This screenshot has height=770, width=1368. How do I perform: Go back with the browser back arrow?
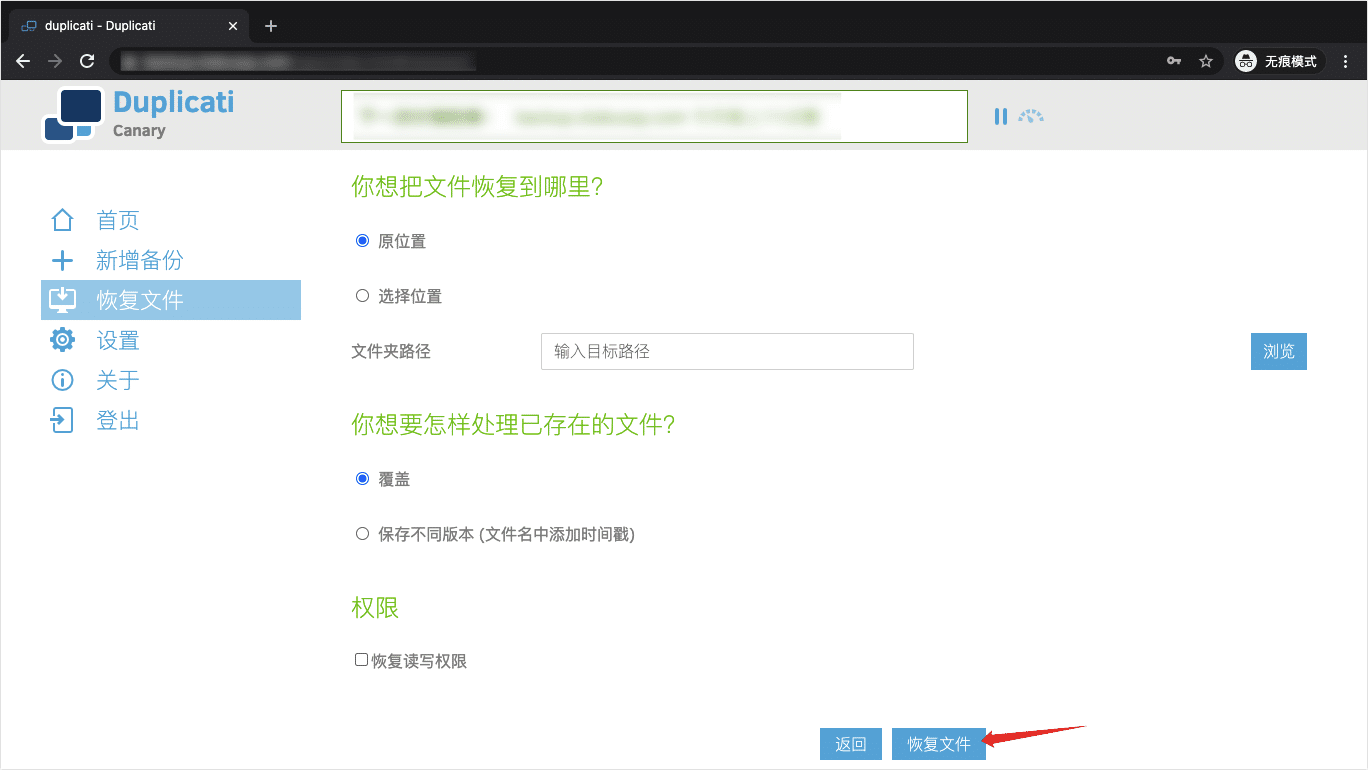pos(23,61)
